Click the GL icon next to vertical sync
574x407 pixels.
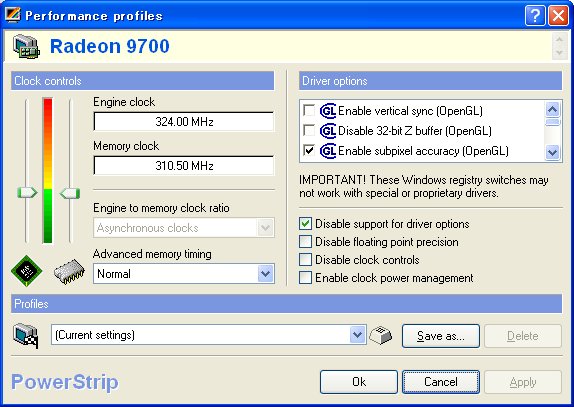click(328, 111)
